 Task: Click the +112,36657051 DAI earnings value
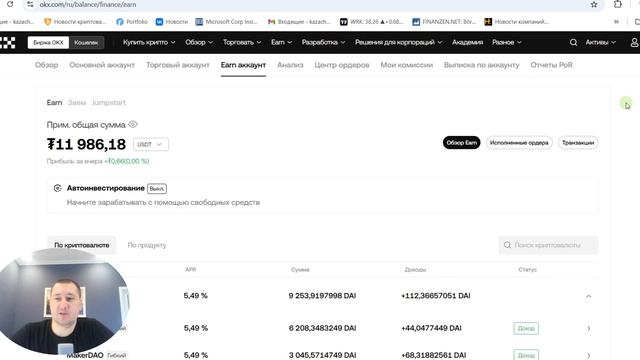(436, 296)
